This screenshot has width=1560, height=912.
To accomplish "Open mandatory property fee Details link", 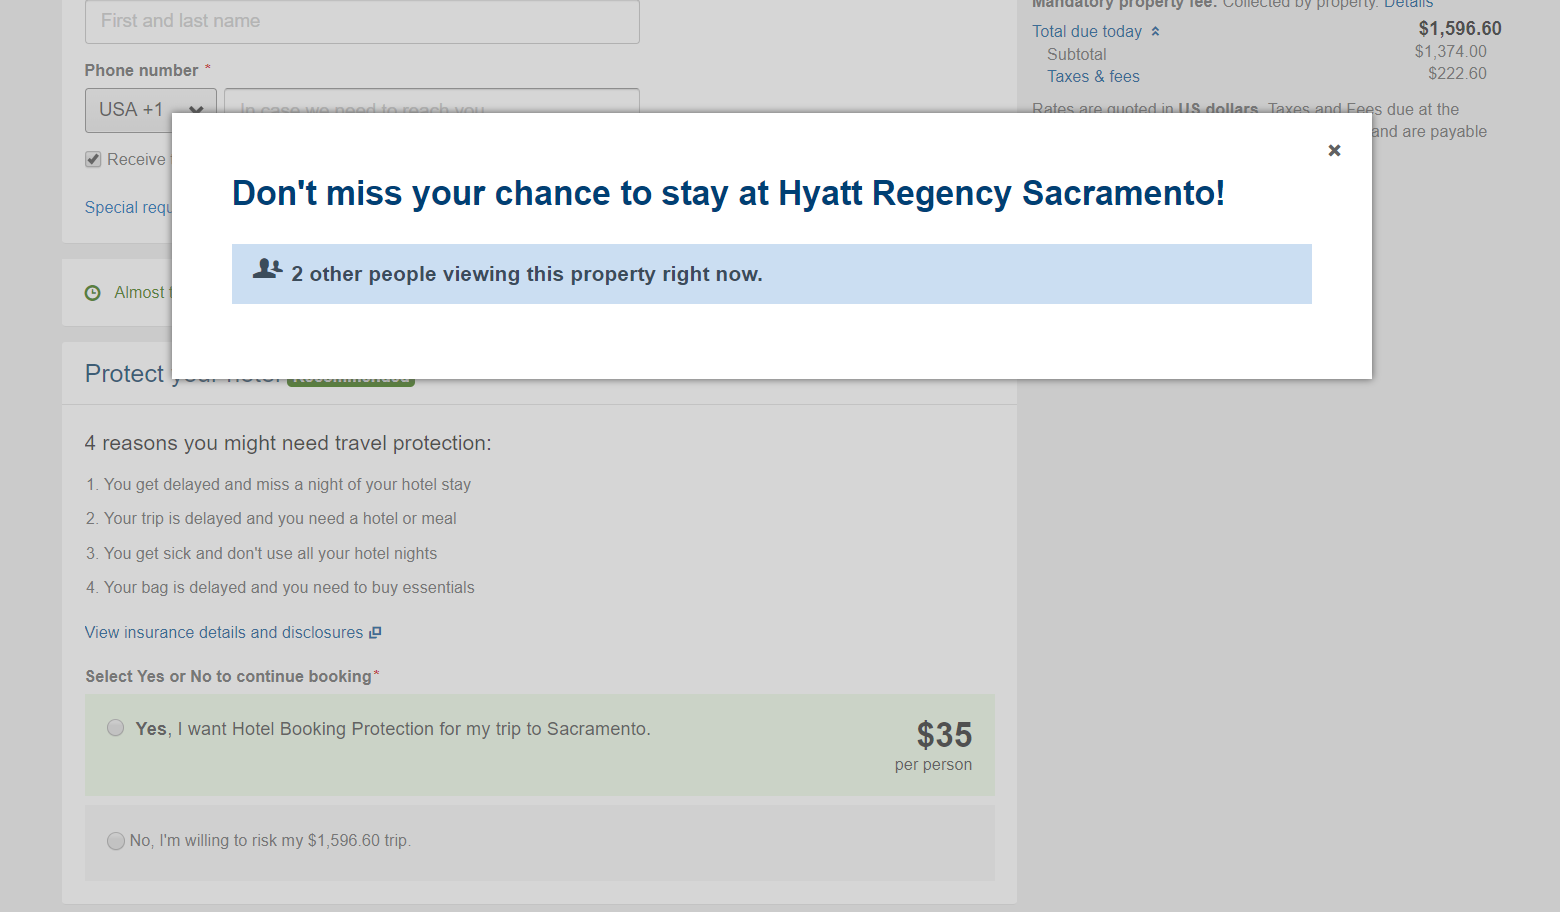I will (1408, 4).
